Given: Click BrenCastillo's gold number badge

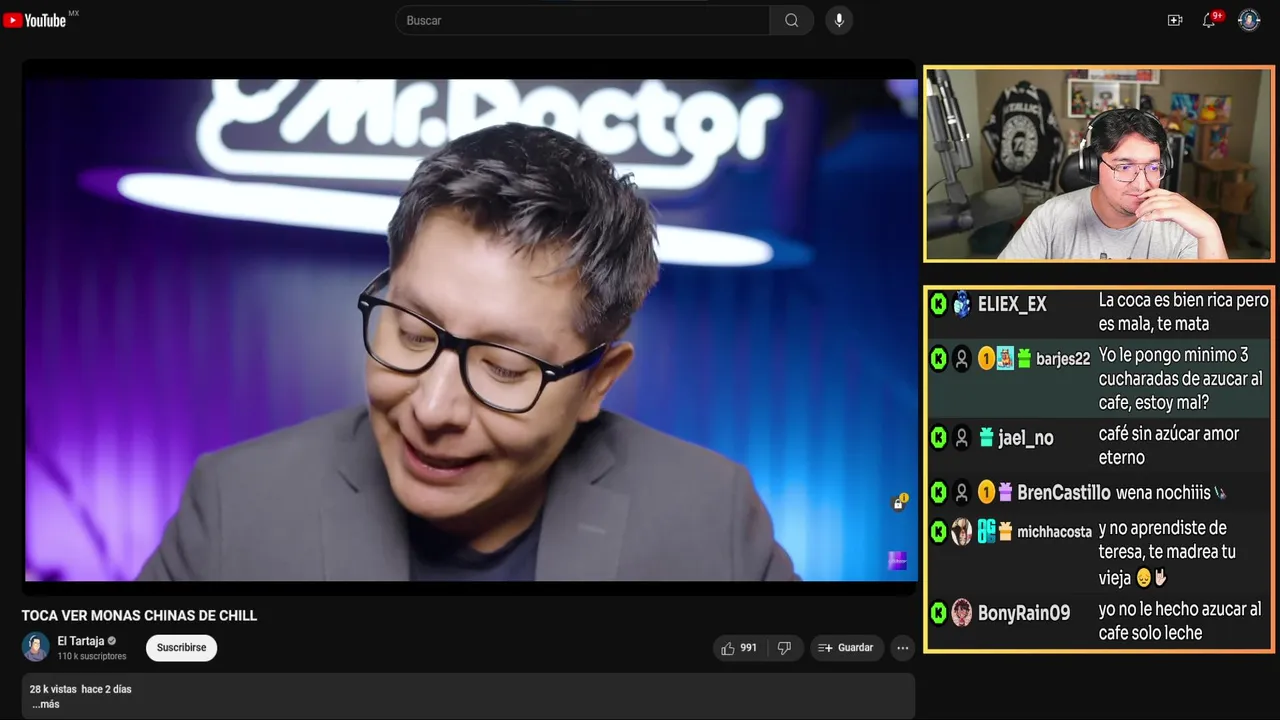Looking at the screenshot, I should 986,492.
